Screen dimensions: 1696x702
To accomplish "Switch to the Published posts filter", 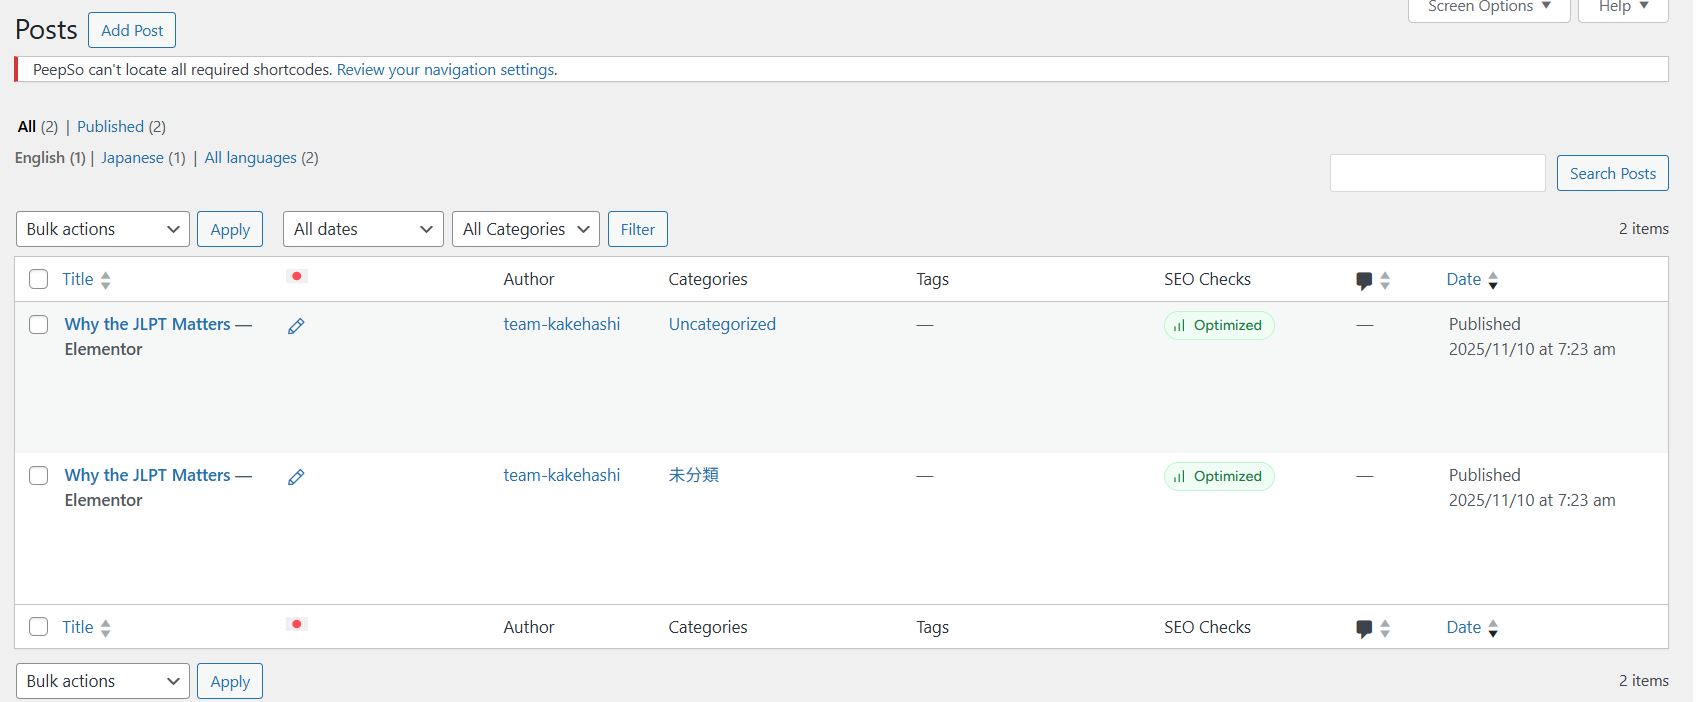I will point(110,127).
